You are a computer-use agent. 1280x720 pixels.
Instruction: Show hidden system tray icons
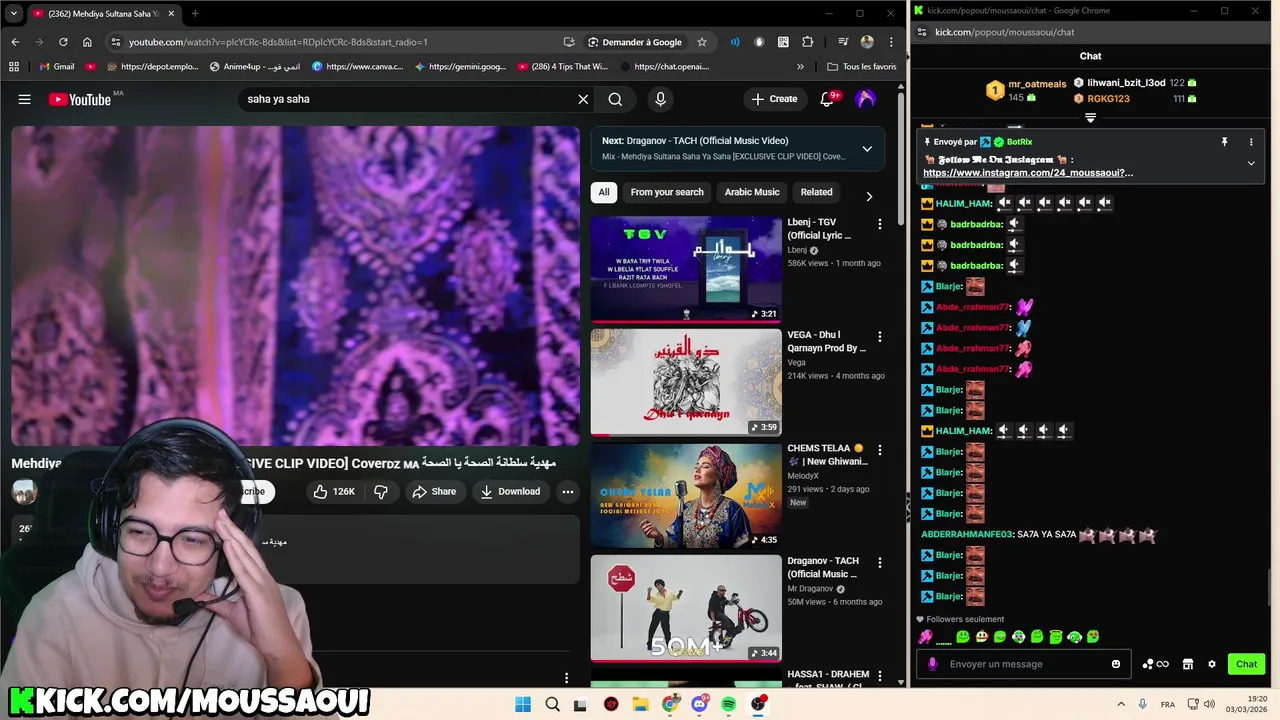(1121, 704)
